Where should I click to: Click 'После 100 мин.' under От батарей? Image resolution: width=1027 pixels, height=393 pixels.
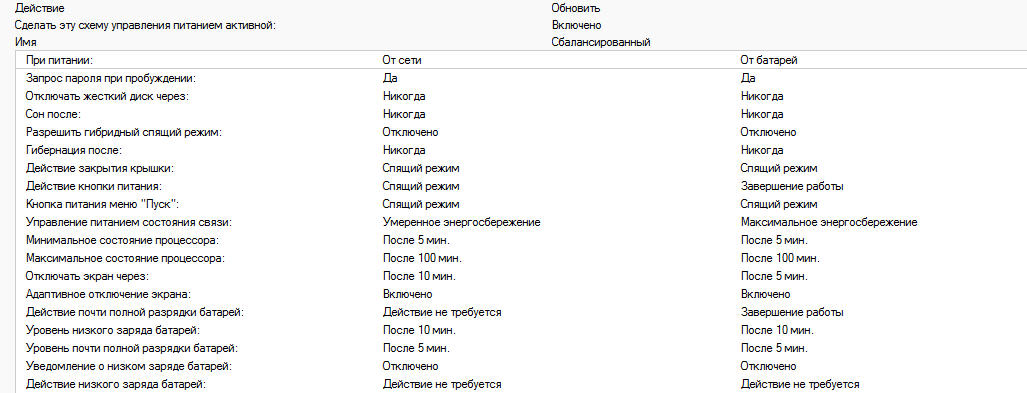(x=780, y=258)
